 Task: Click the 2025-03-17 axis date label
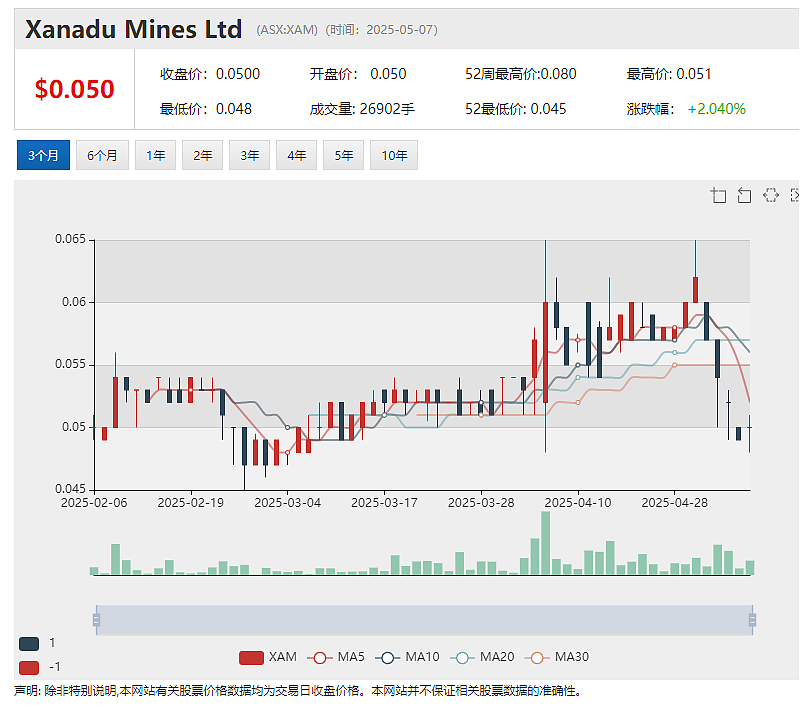(384, 502)
